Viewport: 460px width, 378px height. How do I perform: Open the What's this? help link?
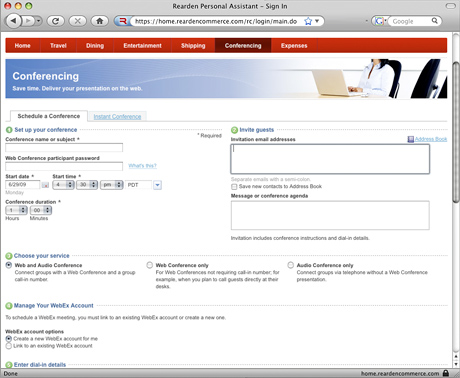tap(142, 166)
